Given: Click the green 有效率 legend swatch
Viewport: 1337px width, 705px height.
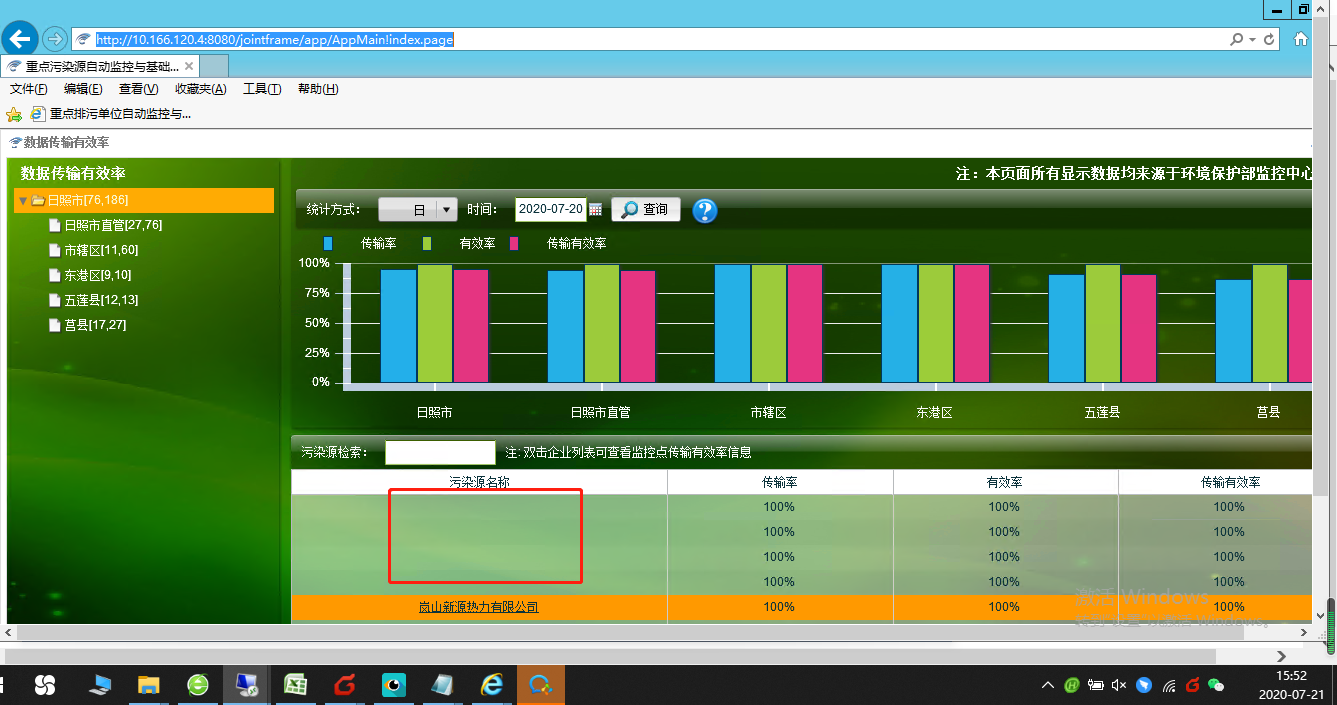Looking at the screenshot, I should (x=427, y=243).
